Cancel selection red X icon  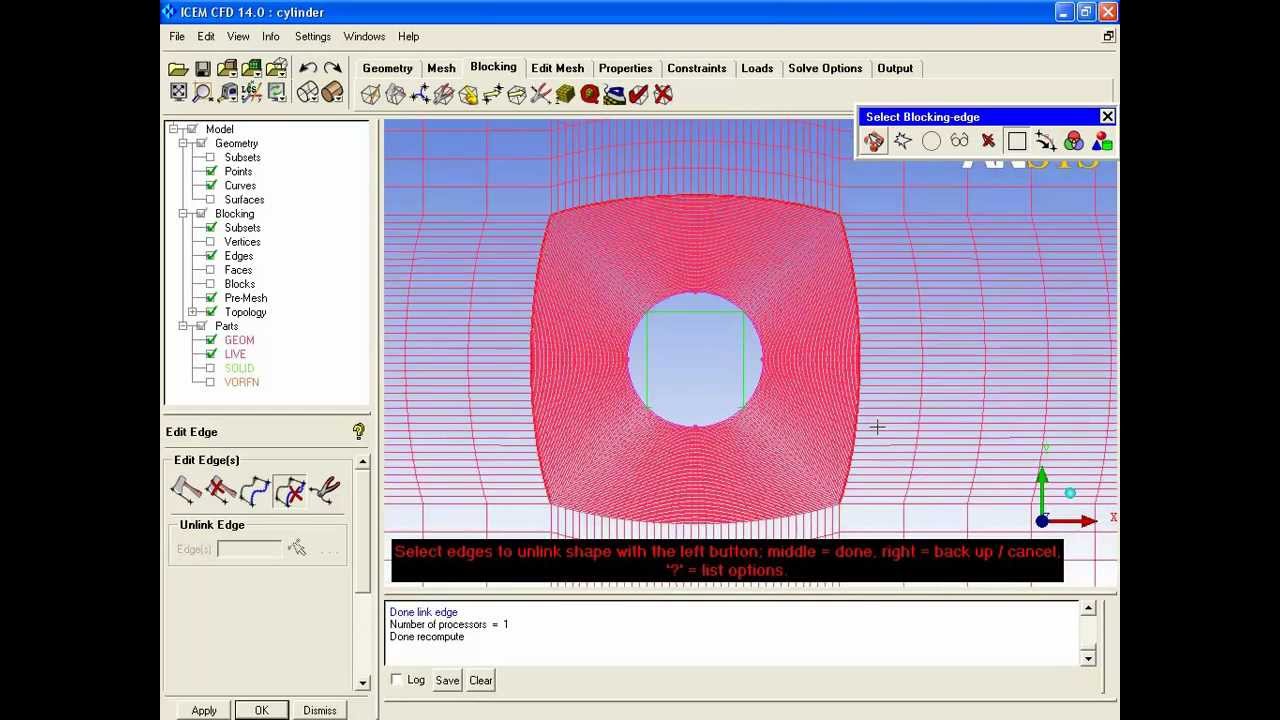click(x=988, y=142)
